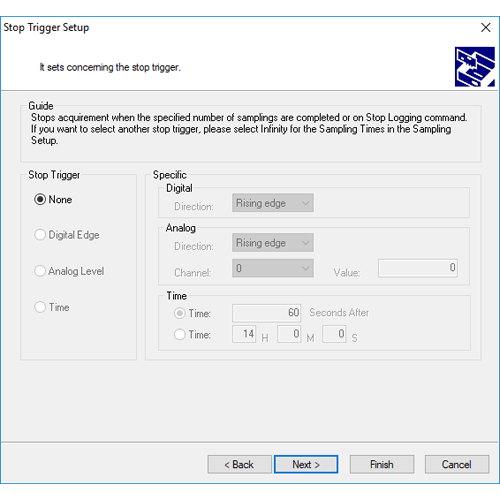The height and width of the screenshot is (500, 500).
Task: Click the blue wizard logo icon
Action: 475,67
